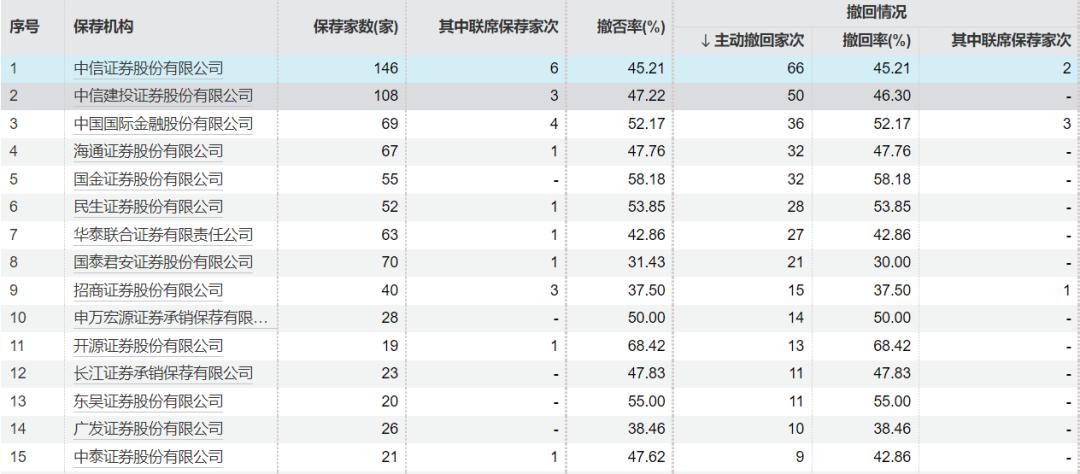This screenshot has height=474, width=1080.
Task: Open 长江证券承销保荐有限公司 link
Action: click(164, 374)
